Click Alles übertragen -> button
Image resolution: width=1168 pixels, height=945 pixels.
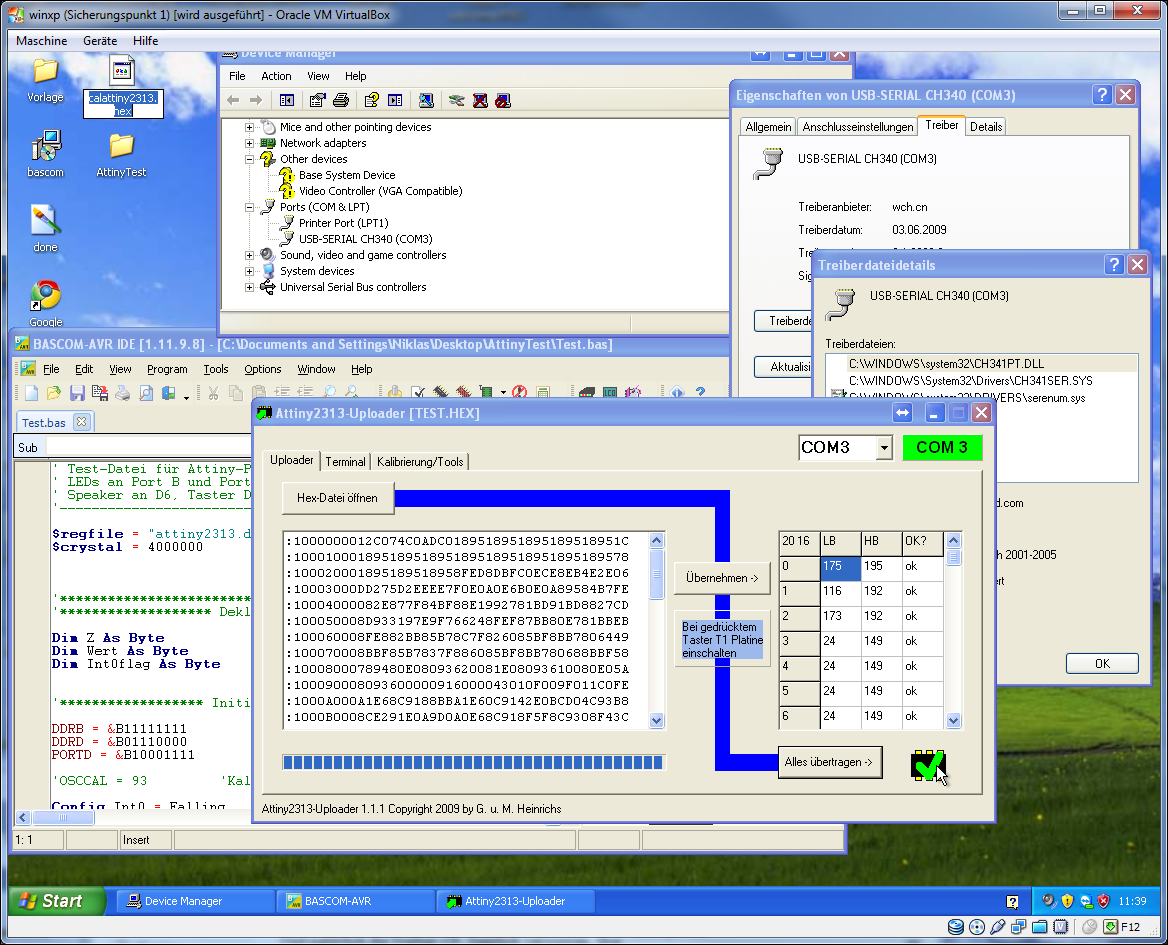[x=830, y=762]
